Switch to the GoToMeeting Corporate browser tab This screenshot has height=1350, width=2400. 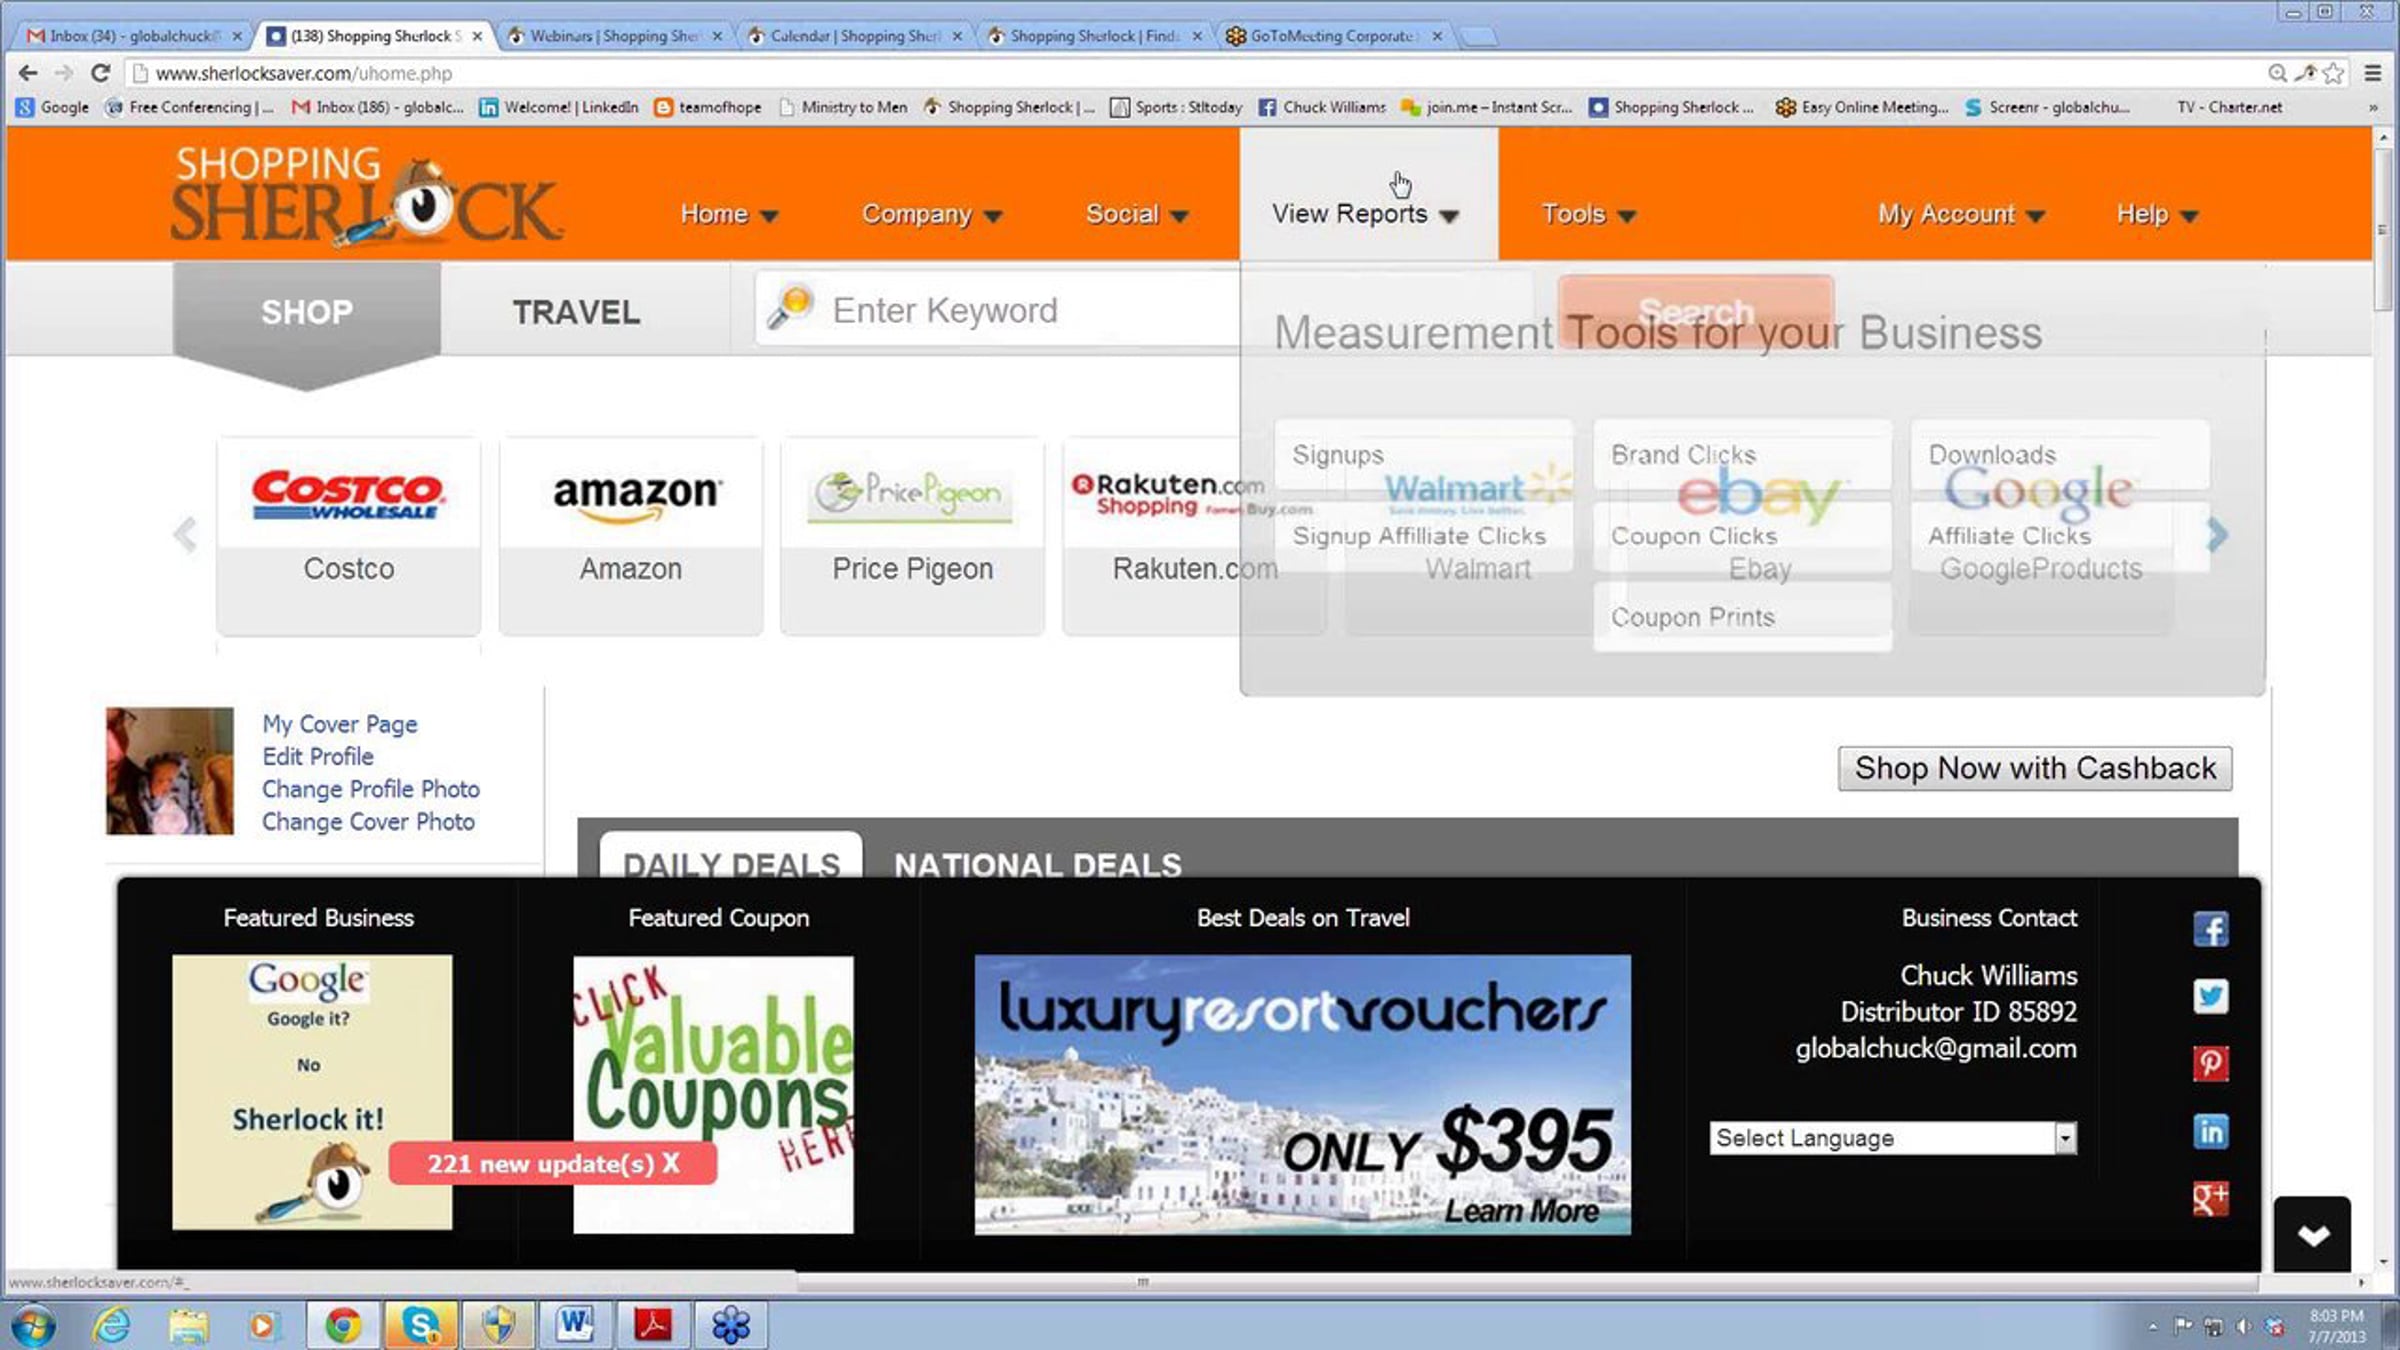coord(1335,36)
